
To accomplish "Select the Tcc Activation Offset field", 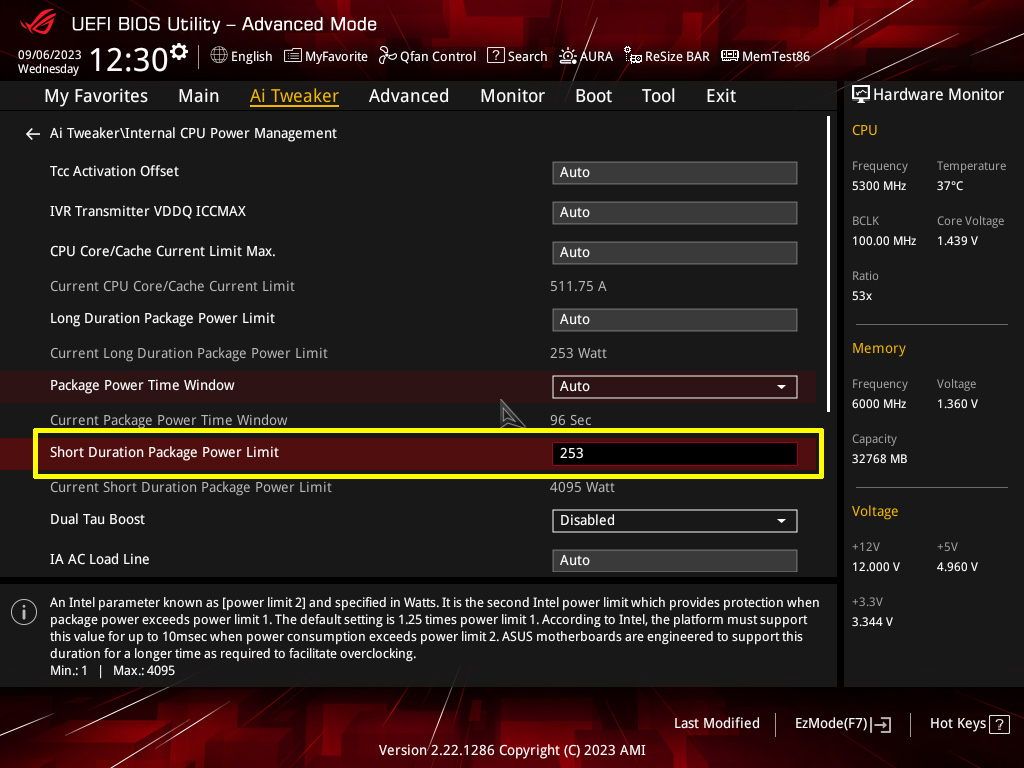I will tap(674, 172).
